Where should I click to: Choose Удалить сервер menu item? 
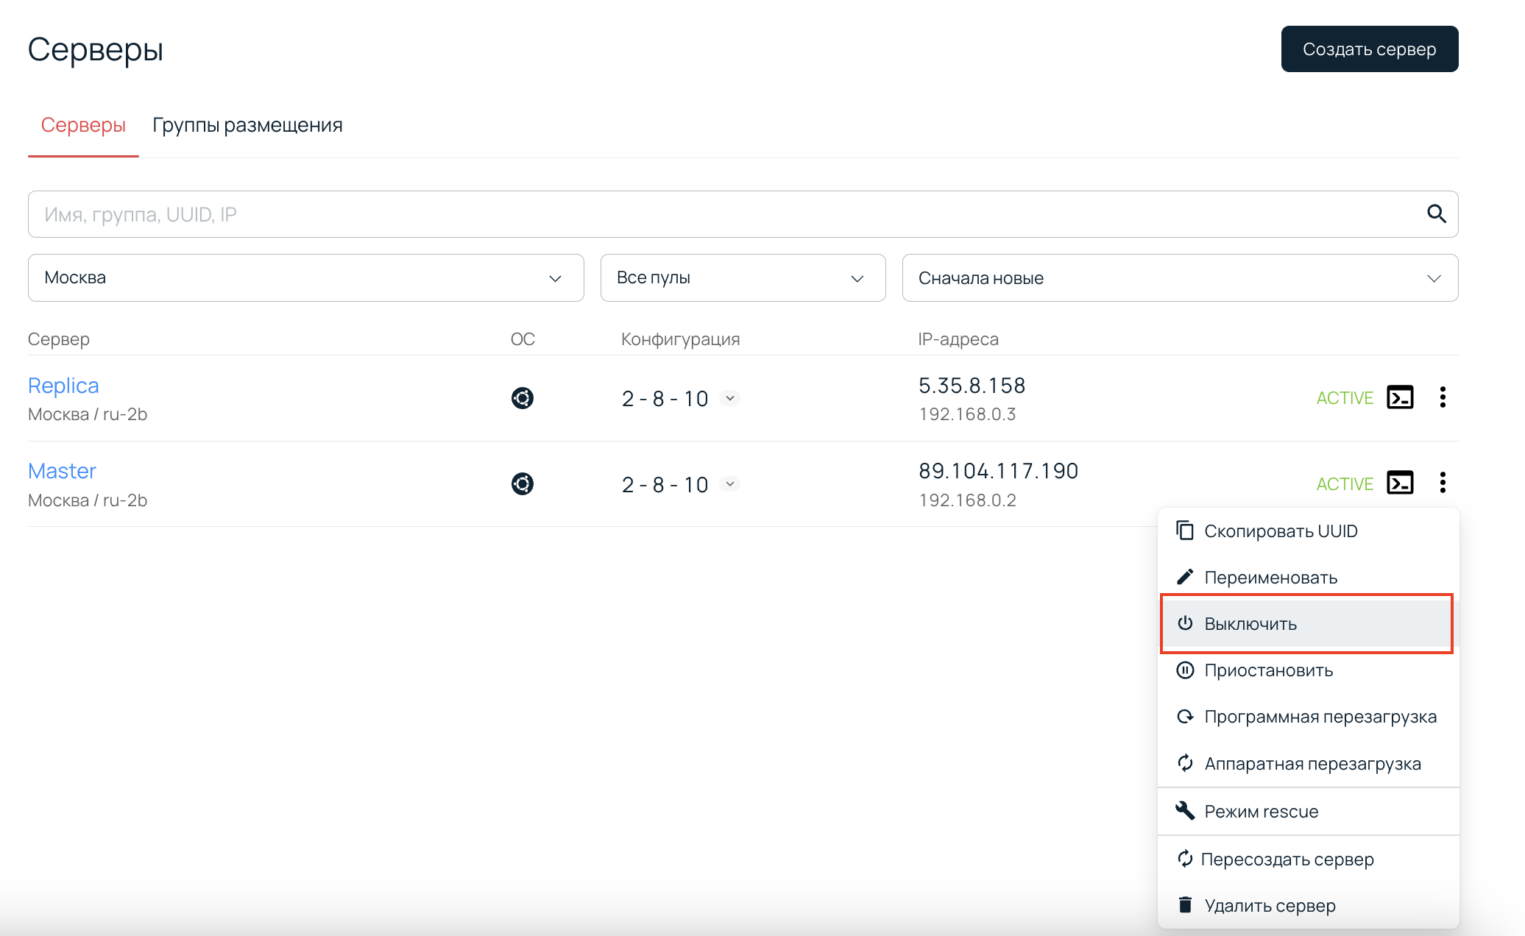[x=1308, y=906]
